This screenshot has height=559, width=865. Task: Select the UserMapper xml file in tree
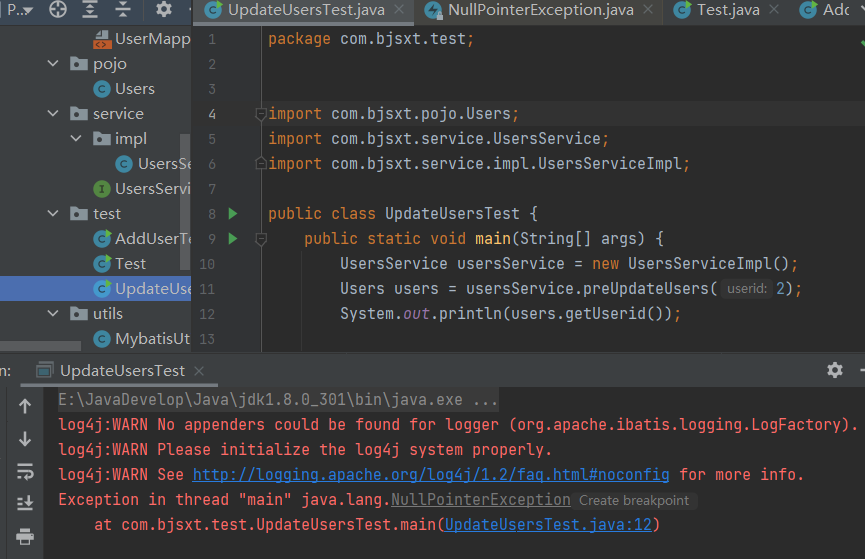[142, 39]
